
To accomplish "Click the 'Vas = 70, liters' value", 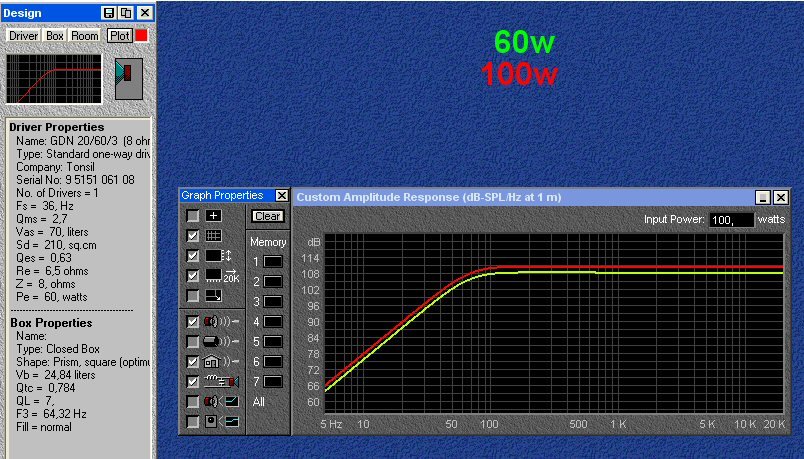I will click(52, 232).
